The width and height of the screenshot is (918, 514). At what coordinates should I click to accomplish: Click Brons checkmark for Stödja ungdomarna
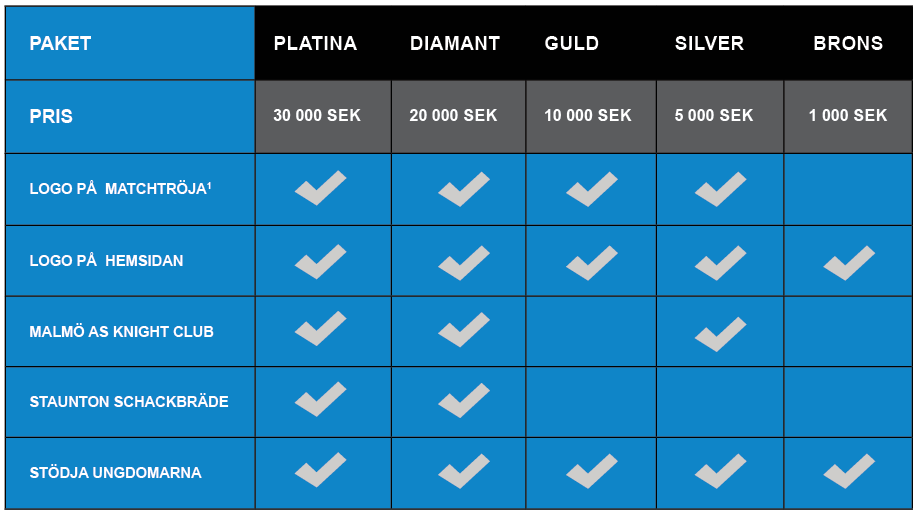[x=849, y=471]
